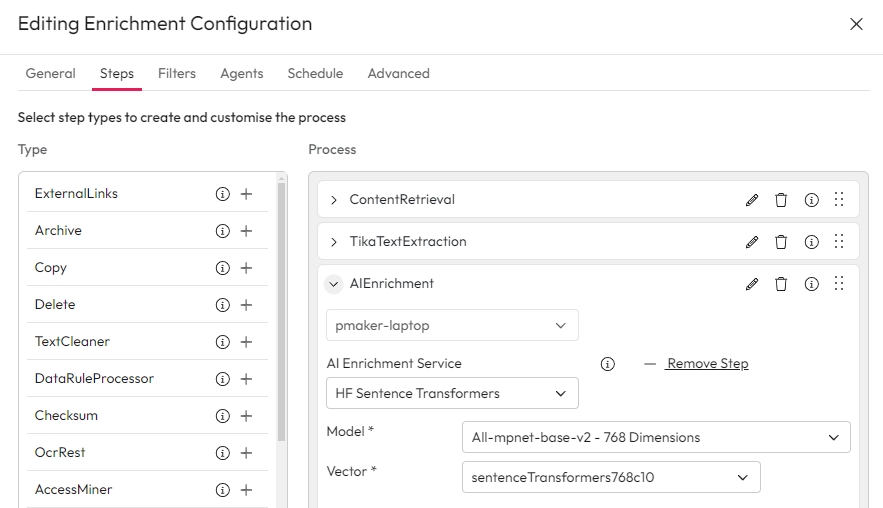The width and height of the screenshot is (883, 508).
Task: Add the TextCleaner step type
Action: click(246, 342)
